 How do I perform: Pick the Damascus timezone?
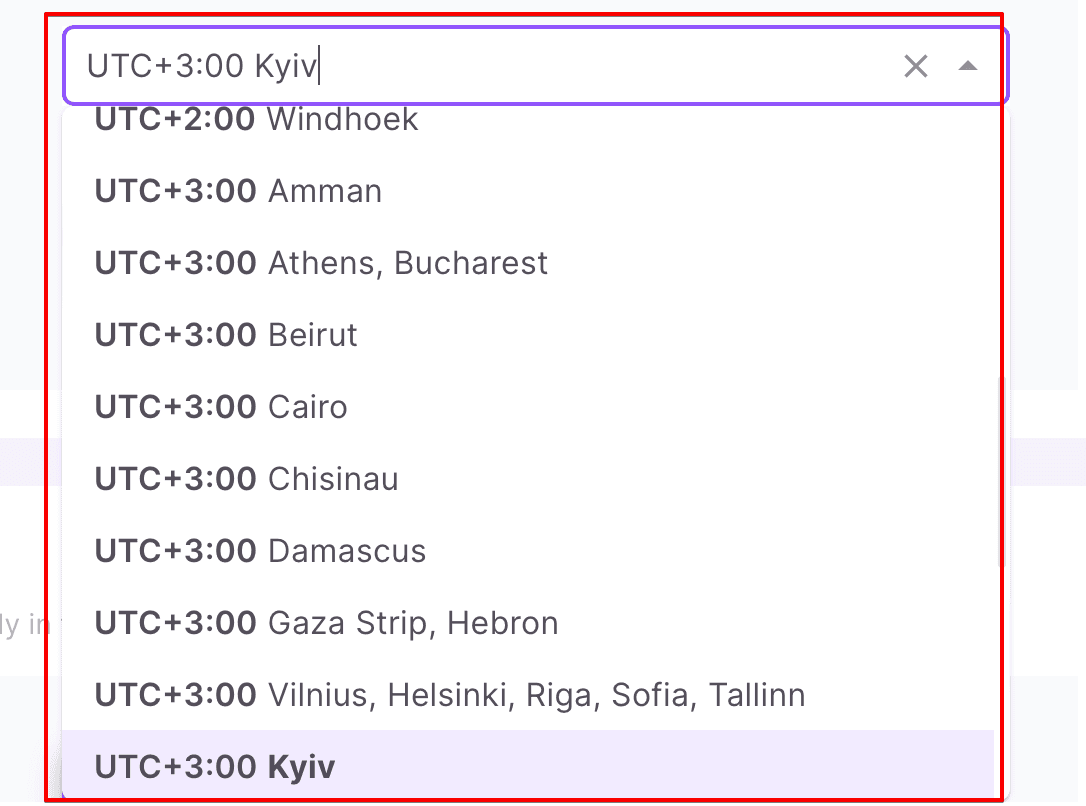pyautogui.click(x=260, y=551)
